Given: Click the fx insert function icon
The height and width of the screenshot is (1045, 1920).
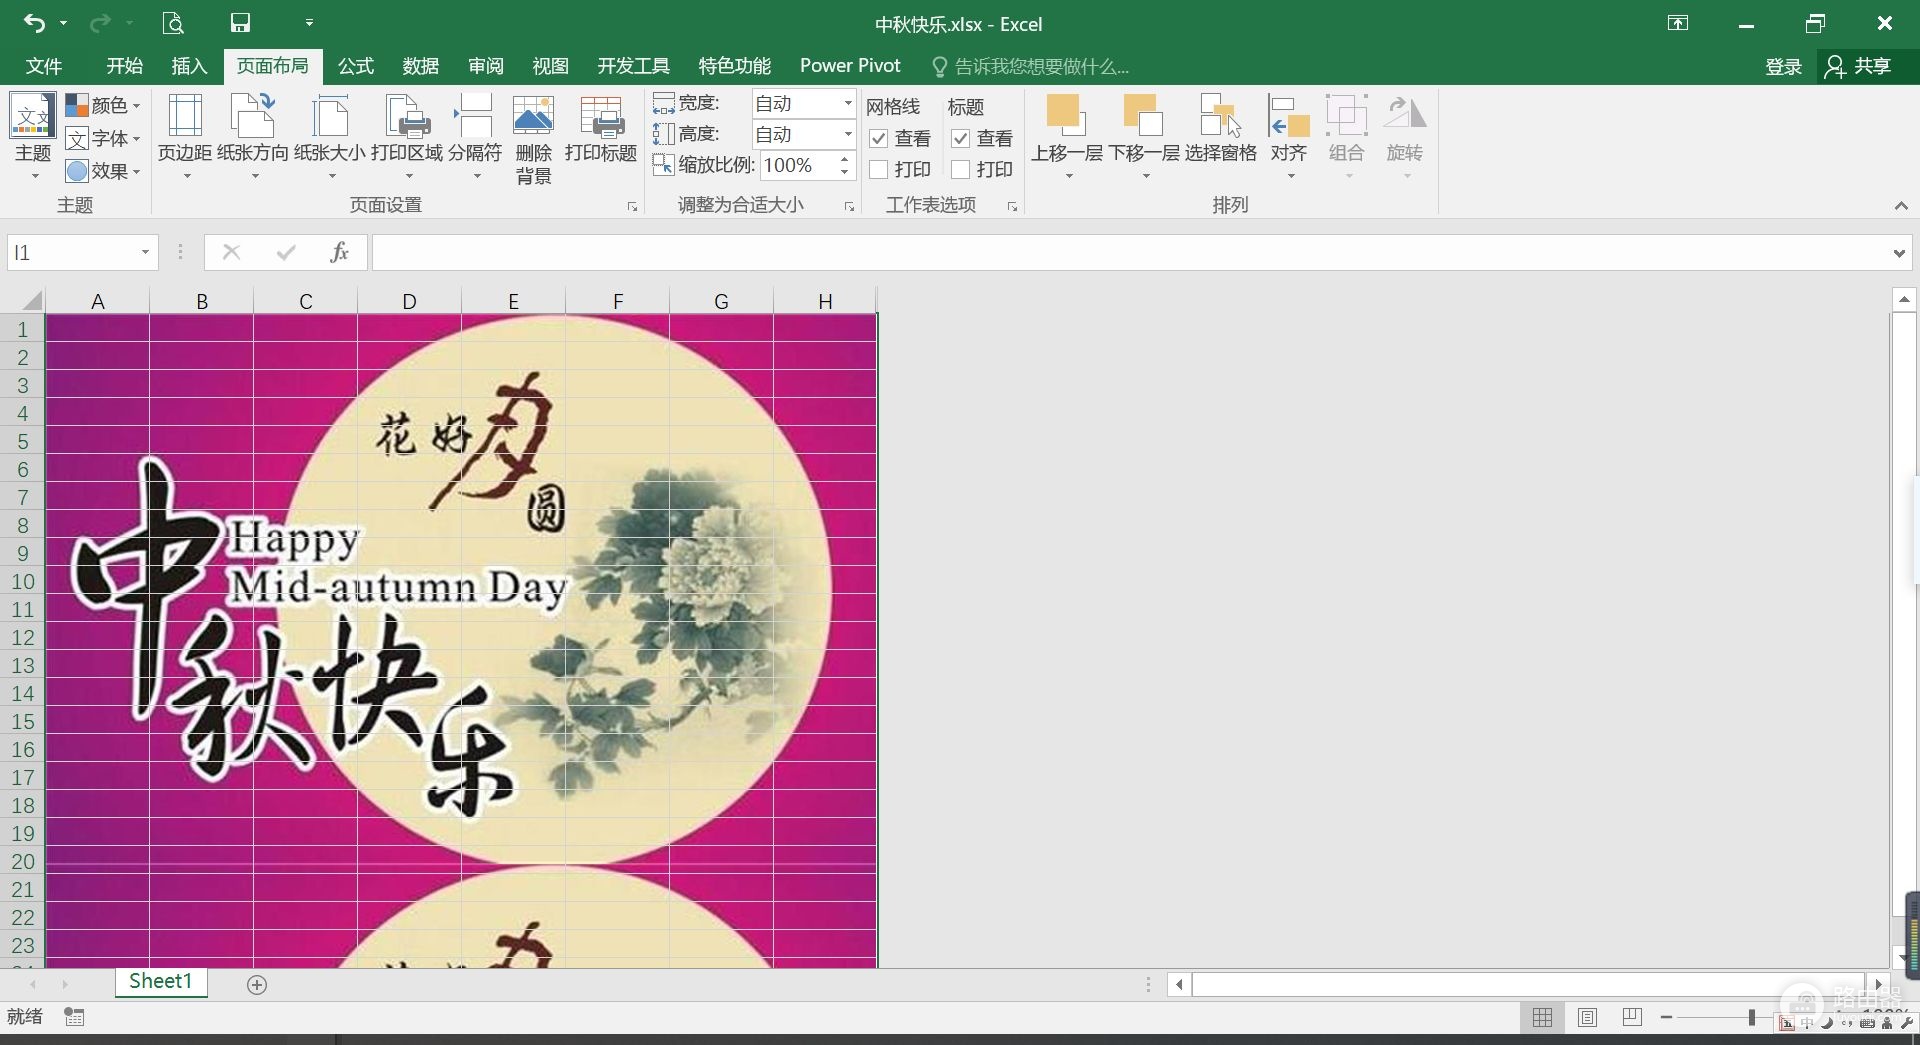Looking at the screenshot, I should coord(339,252).
